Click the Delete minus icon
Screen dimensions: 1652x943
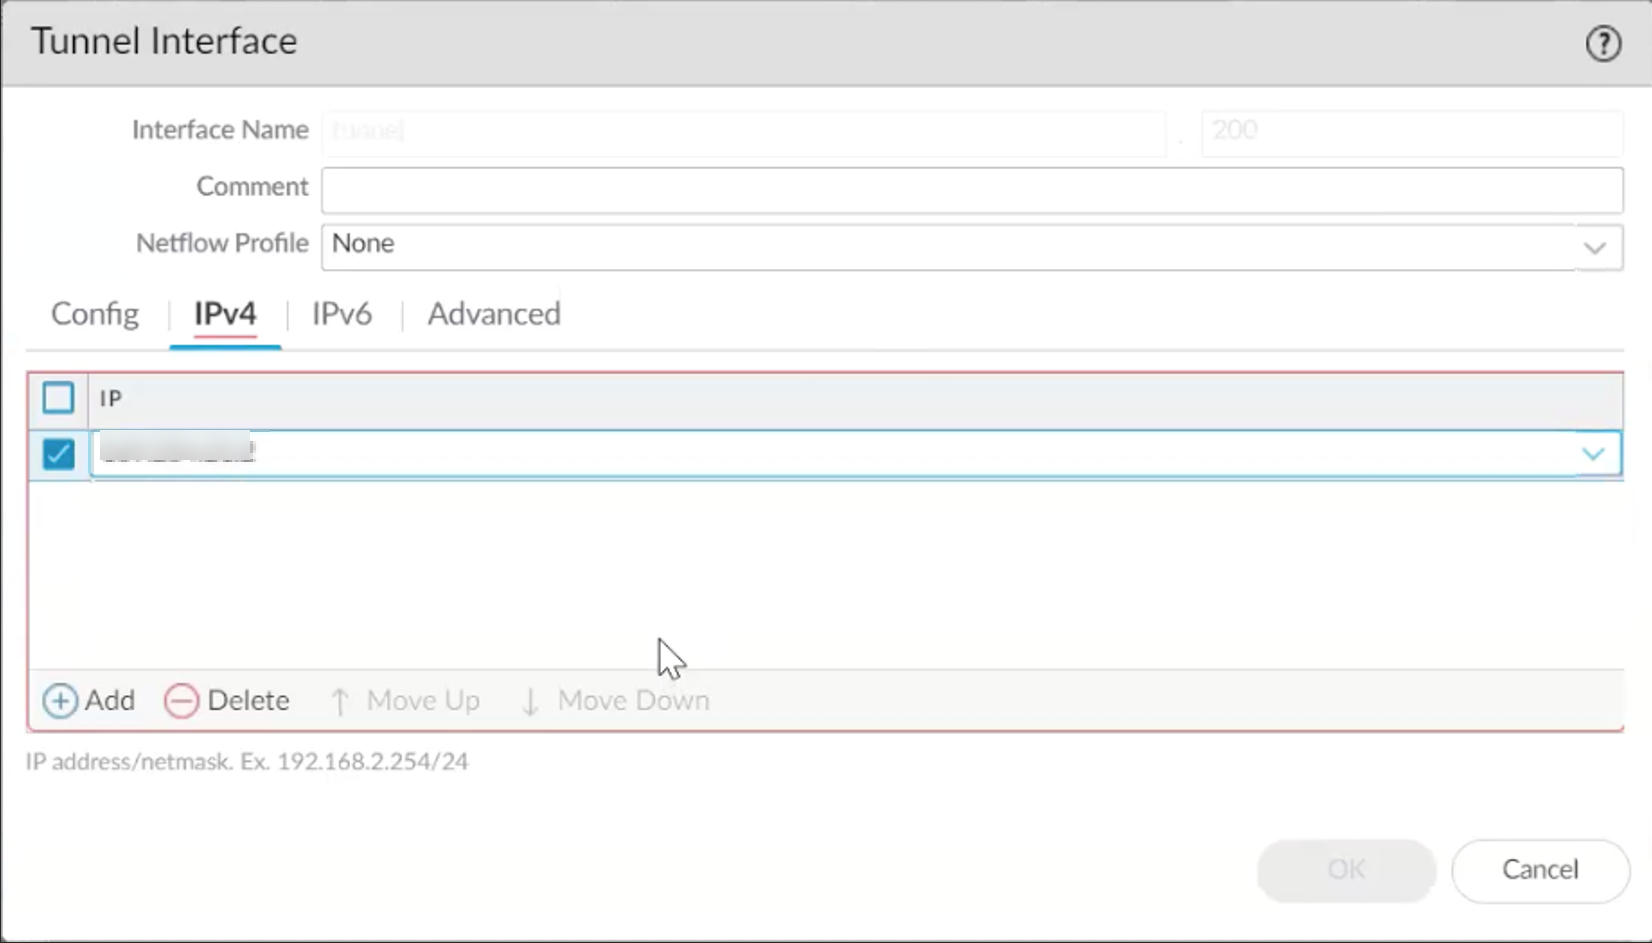[181, 701]
